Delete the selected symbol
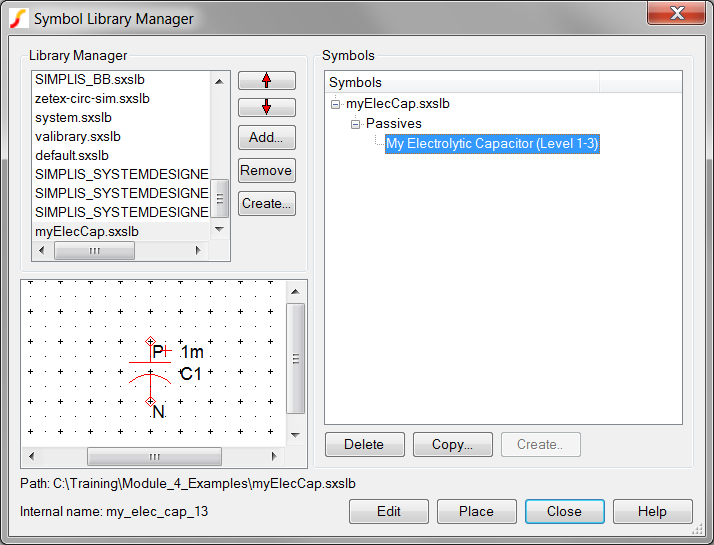The image size is (714, 545). click(x=364, y=444)
